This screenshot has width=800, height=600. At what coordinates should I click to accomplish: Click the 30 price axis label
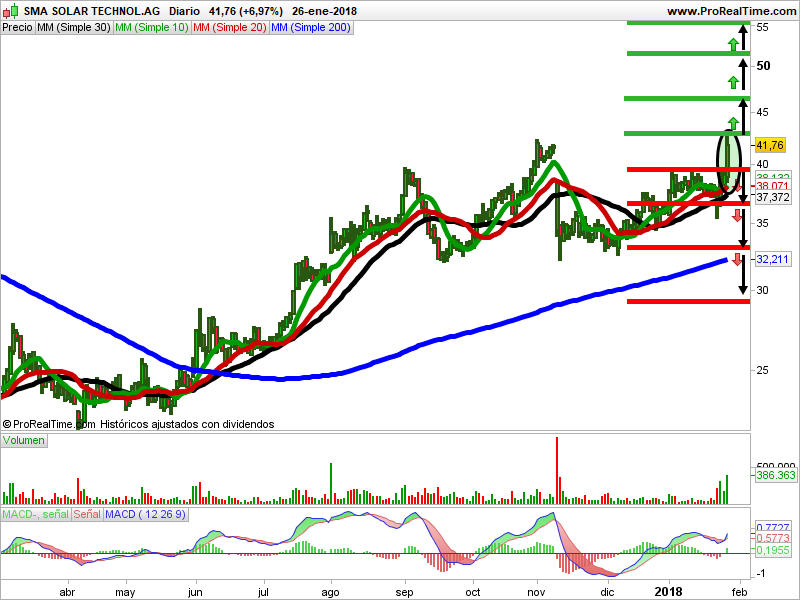[x=762, y=290]
